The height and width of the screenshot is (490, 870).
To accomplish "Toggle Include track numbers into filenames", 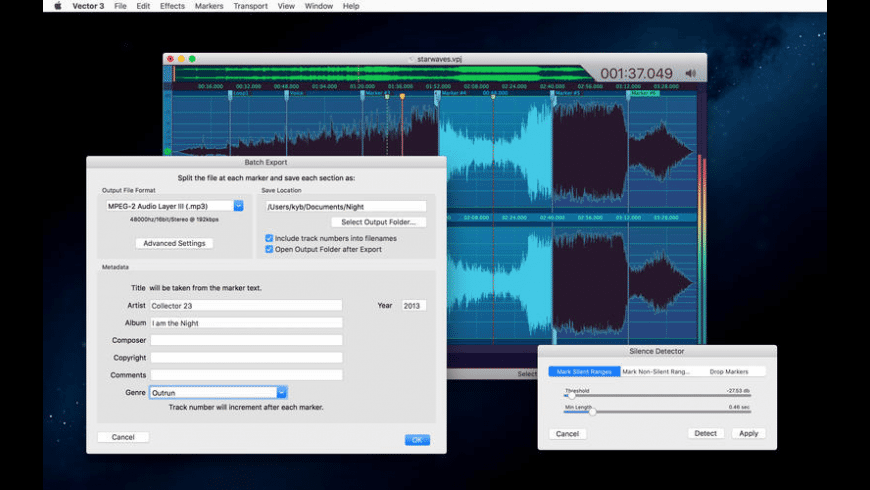I will click(x=269, y=238).
